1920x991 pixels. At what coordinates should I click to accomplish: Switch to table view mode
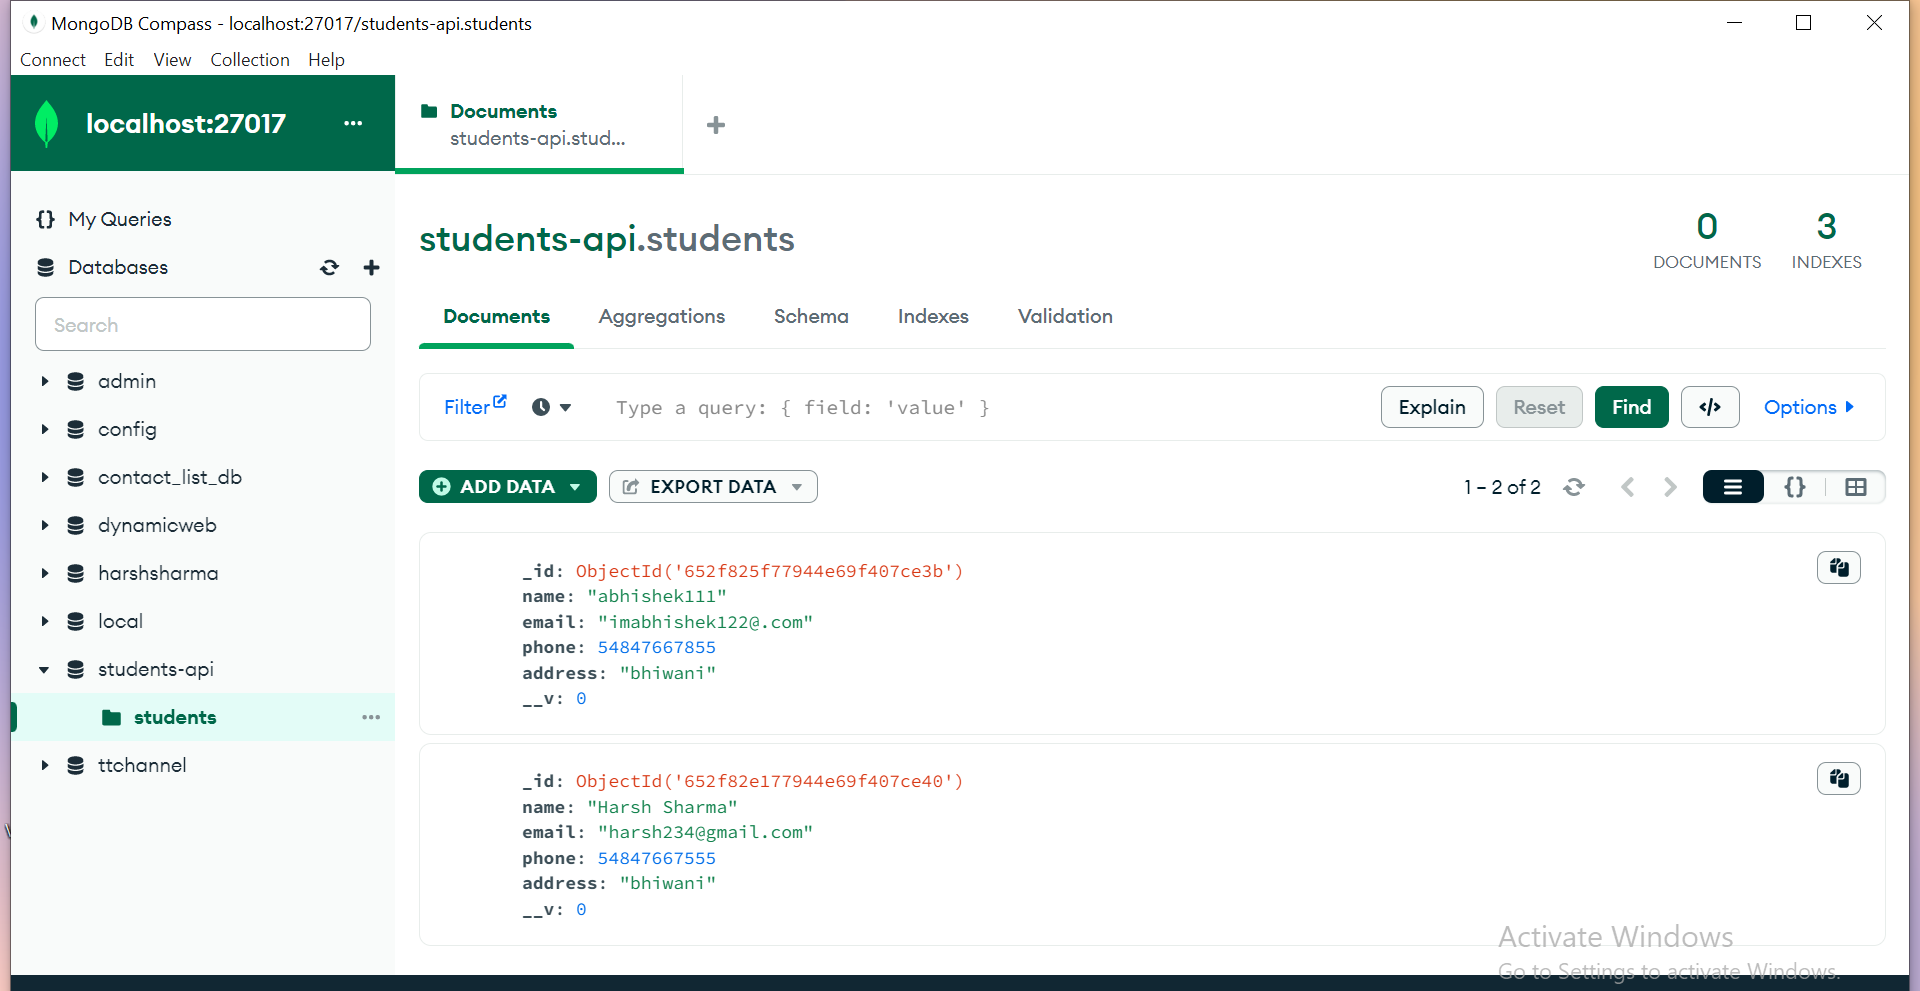pyautogui.click(x=1857, y=487)
